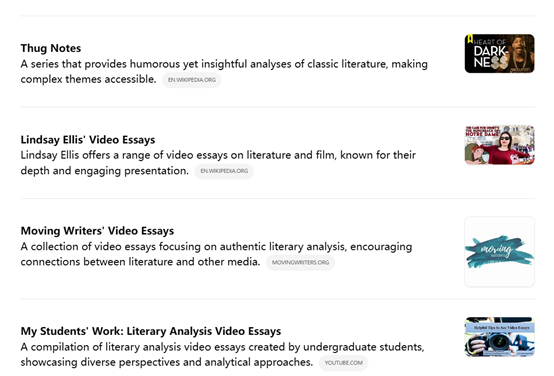Click the "moving" brushstroke logo text
The height and width of the screenshot is (376, 554).
click(497, 249)
